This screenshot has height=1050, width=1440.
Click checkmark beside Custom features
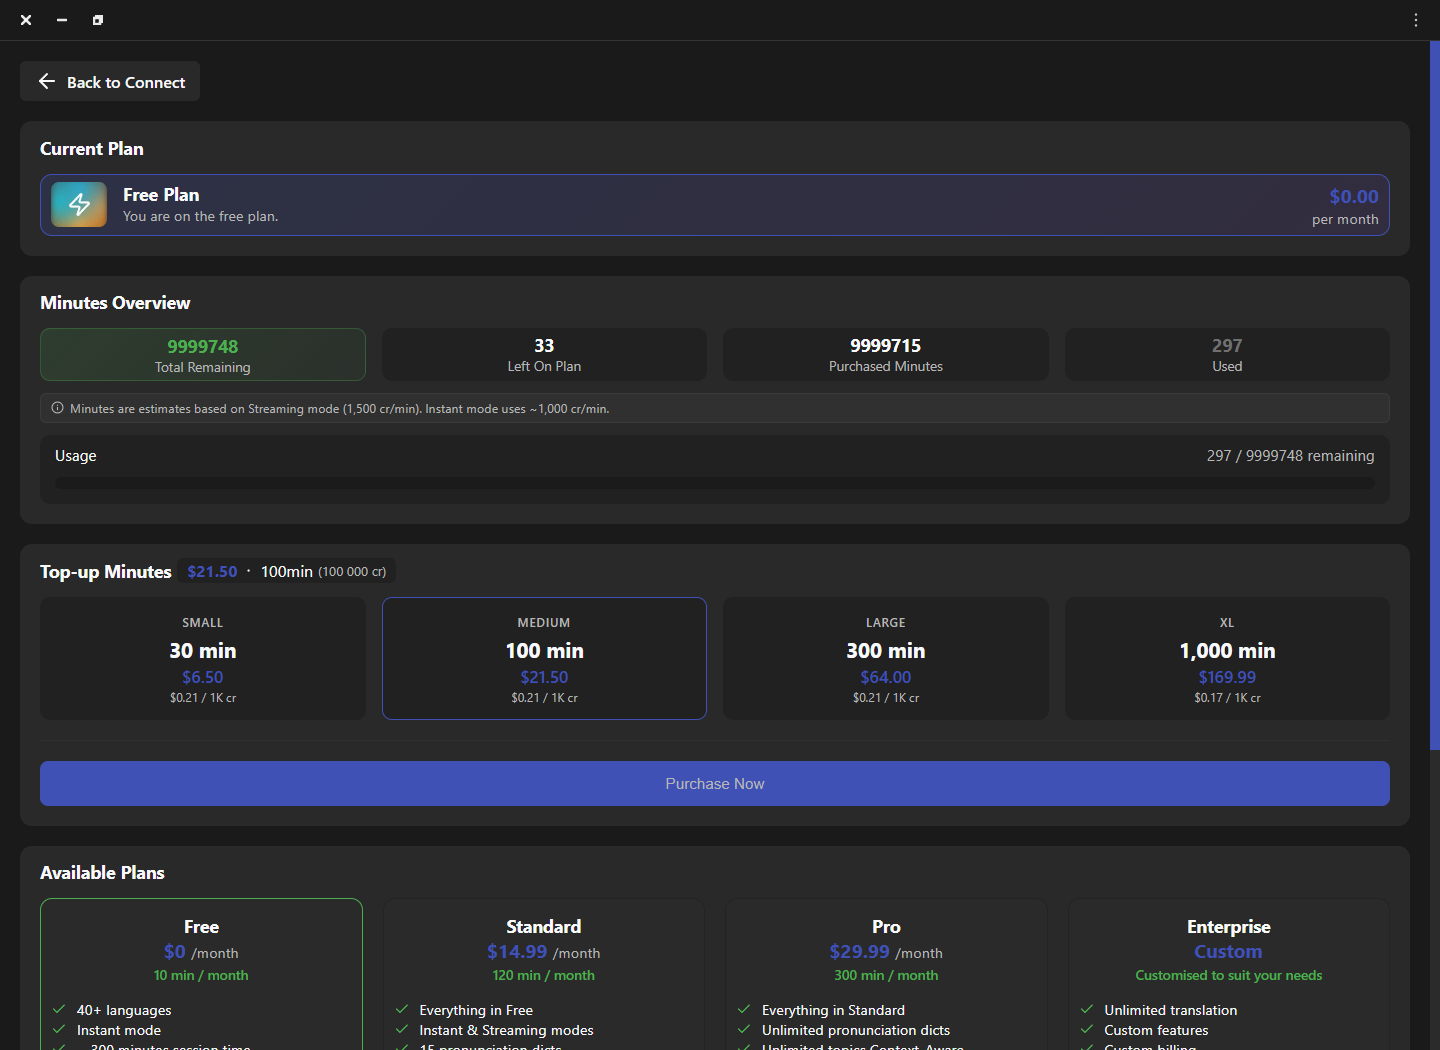[1087, 1029]
